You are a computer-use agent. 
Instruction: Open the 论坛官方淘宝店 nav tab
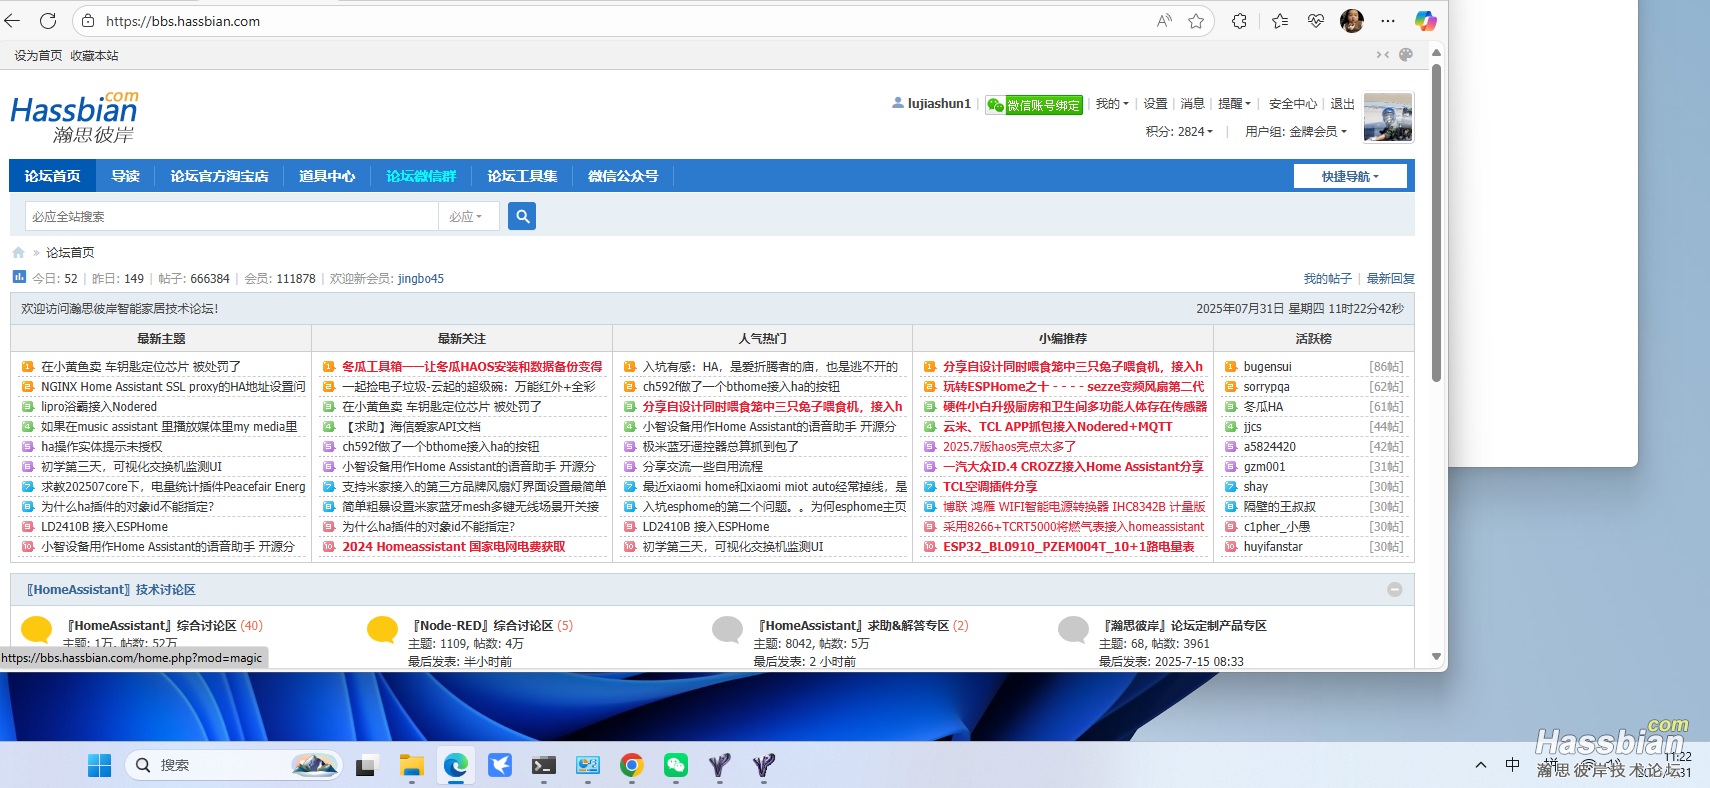click(219, 176)
